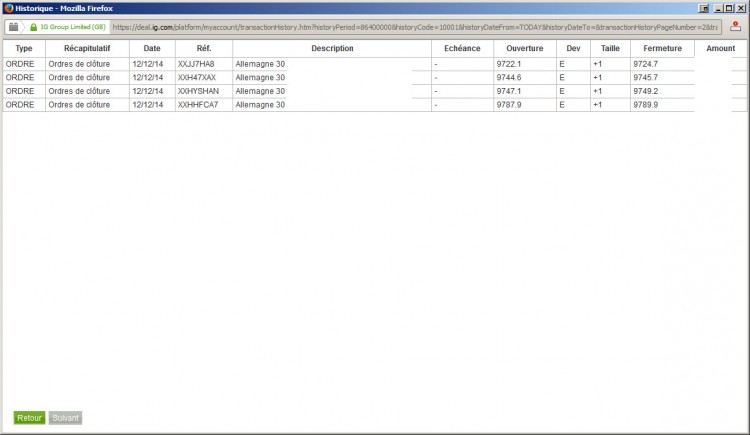This screenshot has width=750, height=435.
Task: Focus the URL address field
Action: (415, 27)
